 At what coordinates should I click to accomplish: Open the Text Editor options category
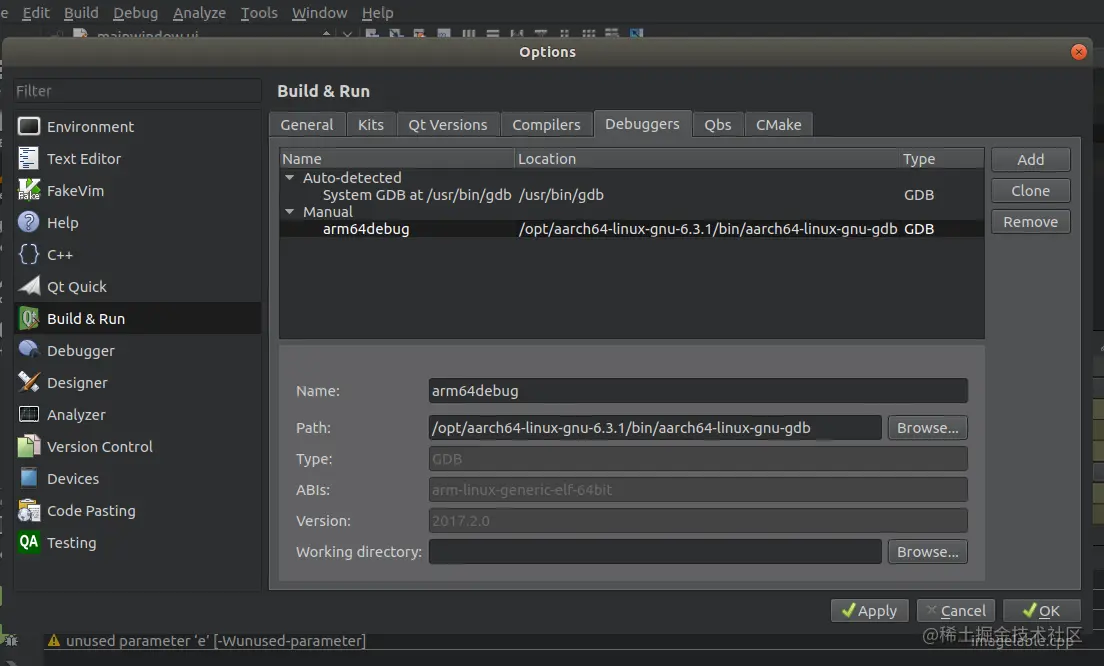pyautogui.click(x=137, y=158)
